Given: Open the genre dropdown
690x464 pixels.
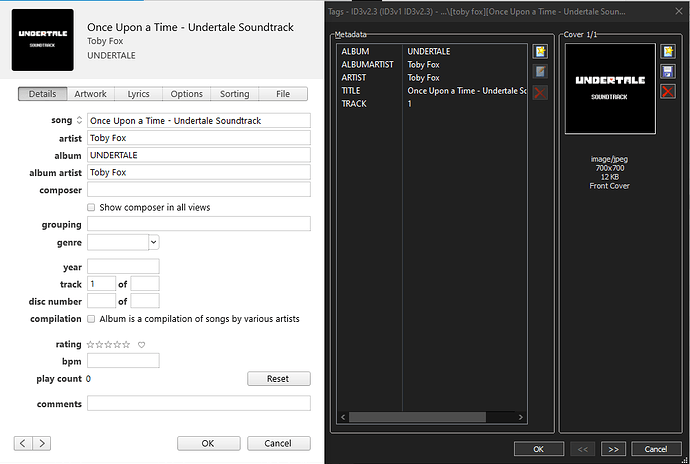Looking at the screenshot, I should tap(154, 242).
